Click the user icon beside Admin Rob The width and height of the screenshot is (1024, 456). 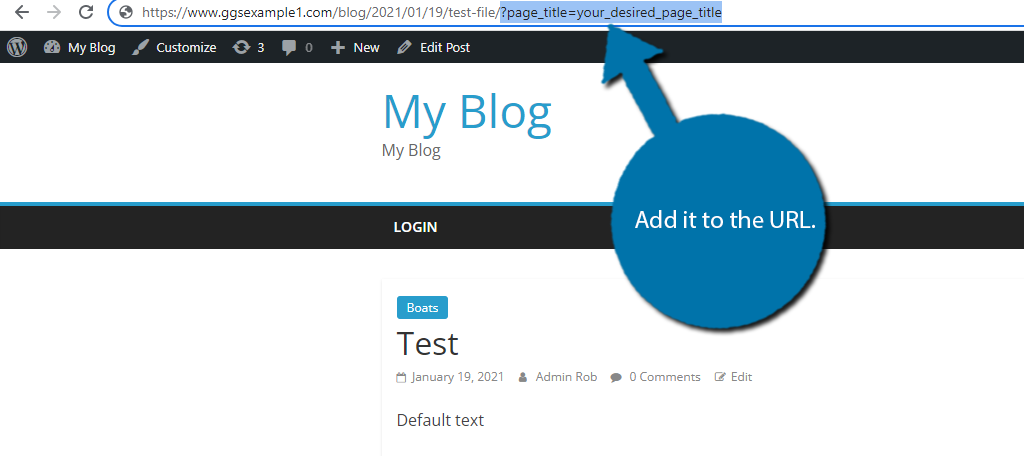point(522,377)
